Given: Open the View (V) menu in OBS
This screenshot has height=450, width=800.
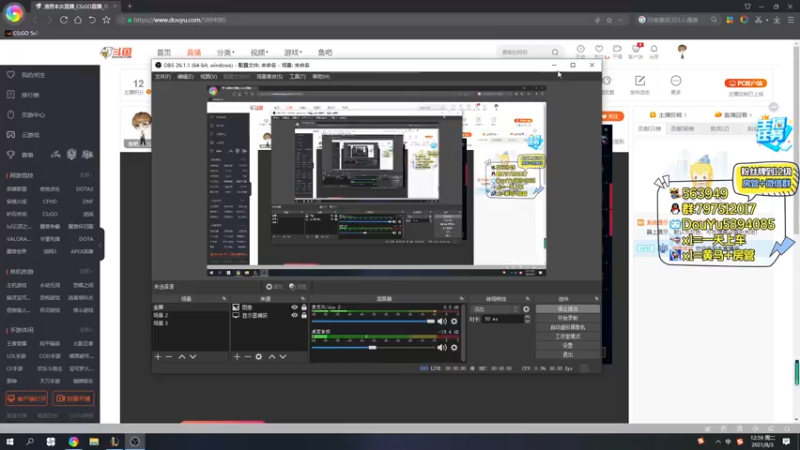Looking at the screenshot, I should pos(209,77).
